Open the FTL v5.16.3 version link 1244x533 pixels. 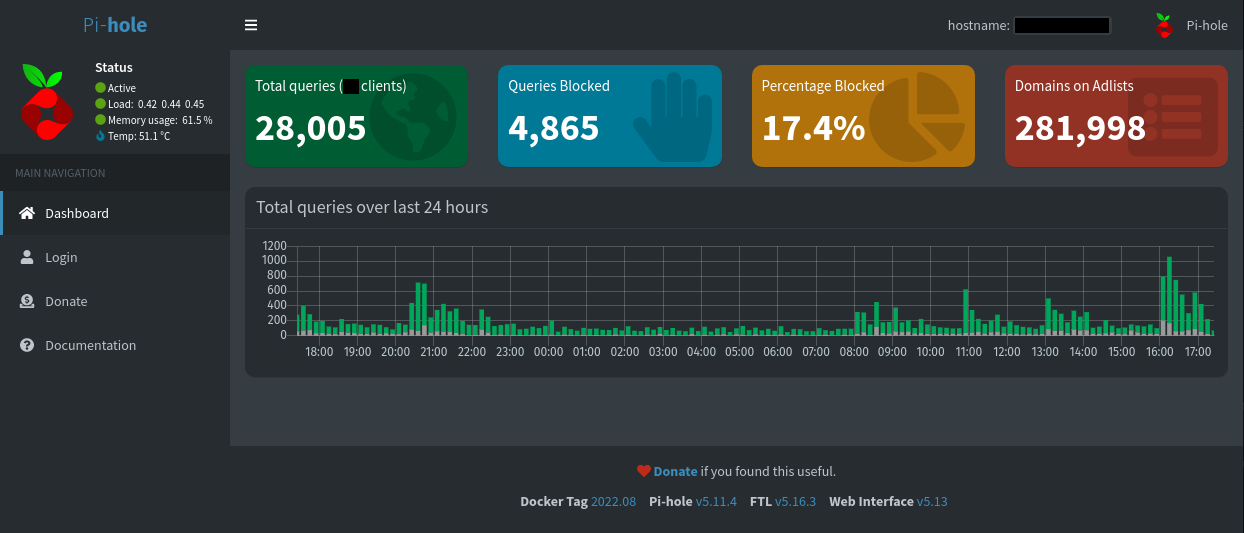tap(796, 501)
